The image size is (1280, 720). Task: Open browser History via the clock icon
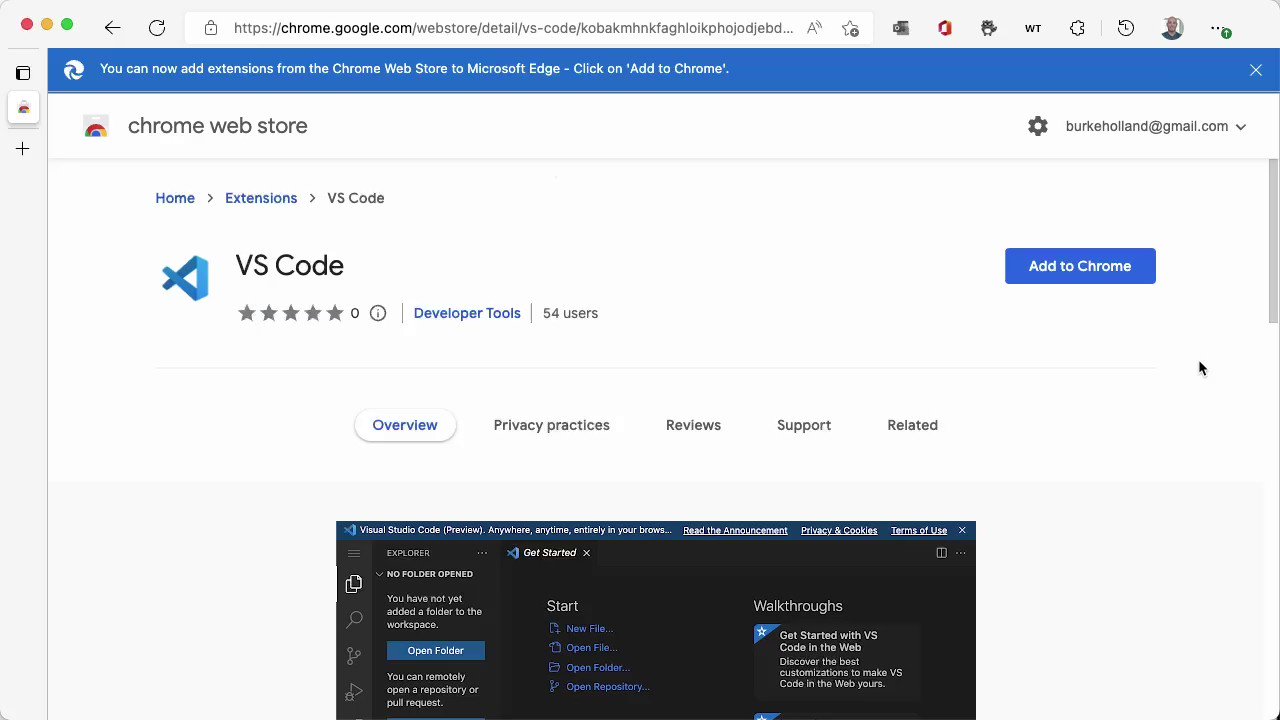[1125, 28]
